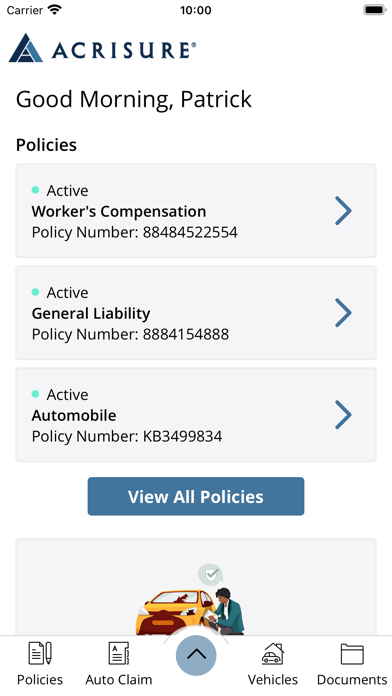This screenshot has width=392, height=696.
Task: Tap the Acrisure triangle logo
Action: tap(26, 48)
